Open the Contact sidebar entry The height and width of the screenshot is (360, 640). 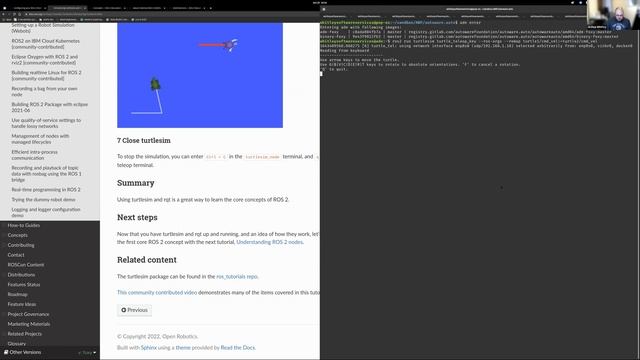point(16,255)
